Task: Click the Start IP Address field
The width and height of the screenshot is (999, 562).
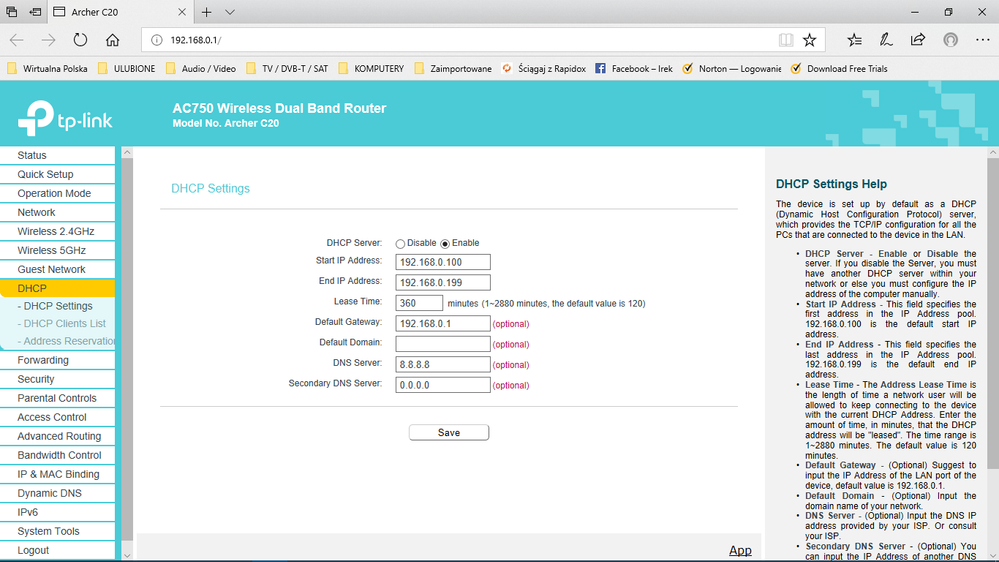Action: pos(442,262)
